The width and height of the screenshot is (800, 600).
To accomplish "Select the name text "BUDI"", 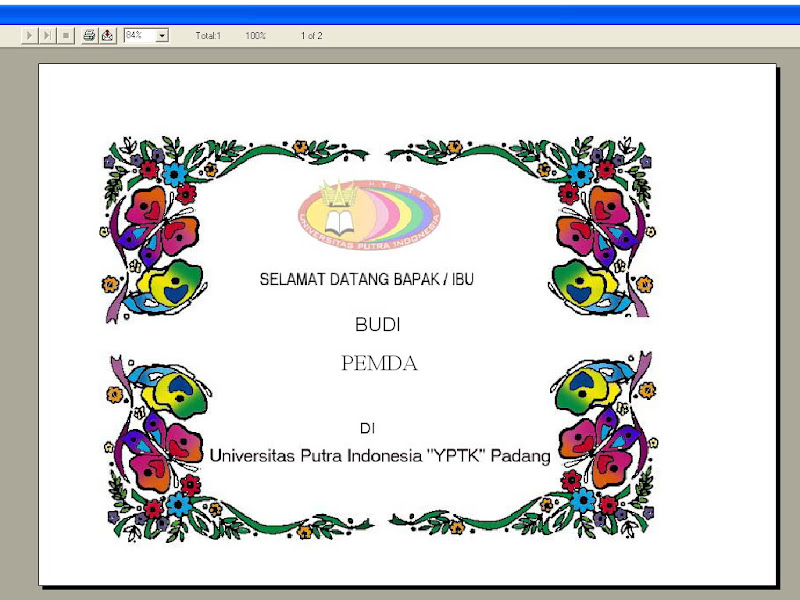I will pos(378,324).
